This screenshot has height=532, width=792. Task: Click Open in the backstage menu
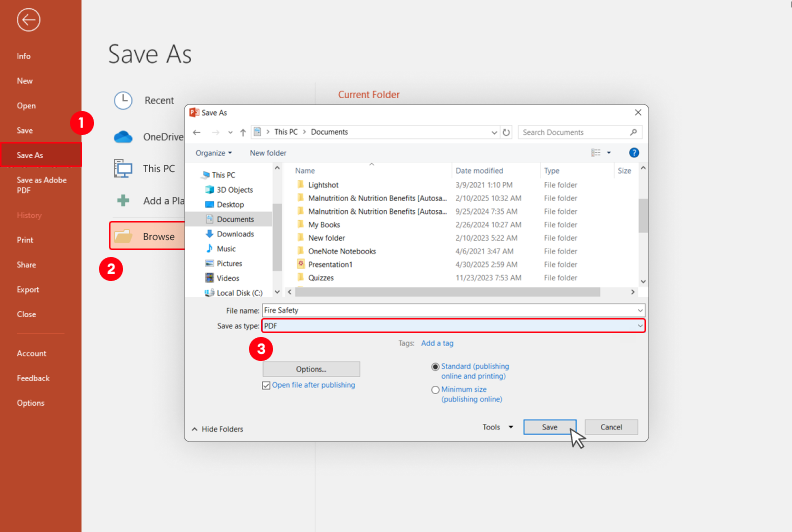click(26, 106)
